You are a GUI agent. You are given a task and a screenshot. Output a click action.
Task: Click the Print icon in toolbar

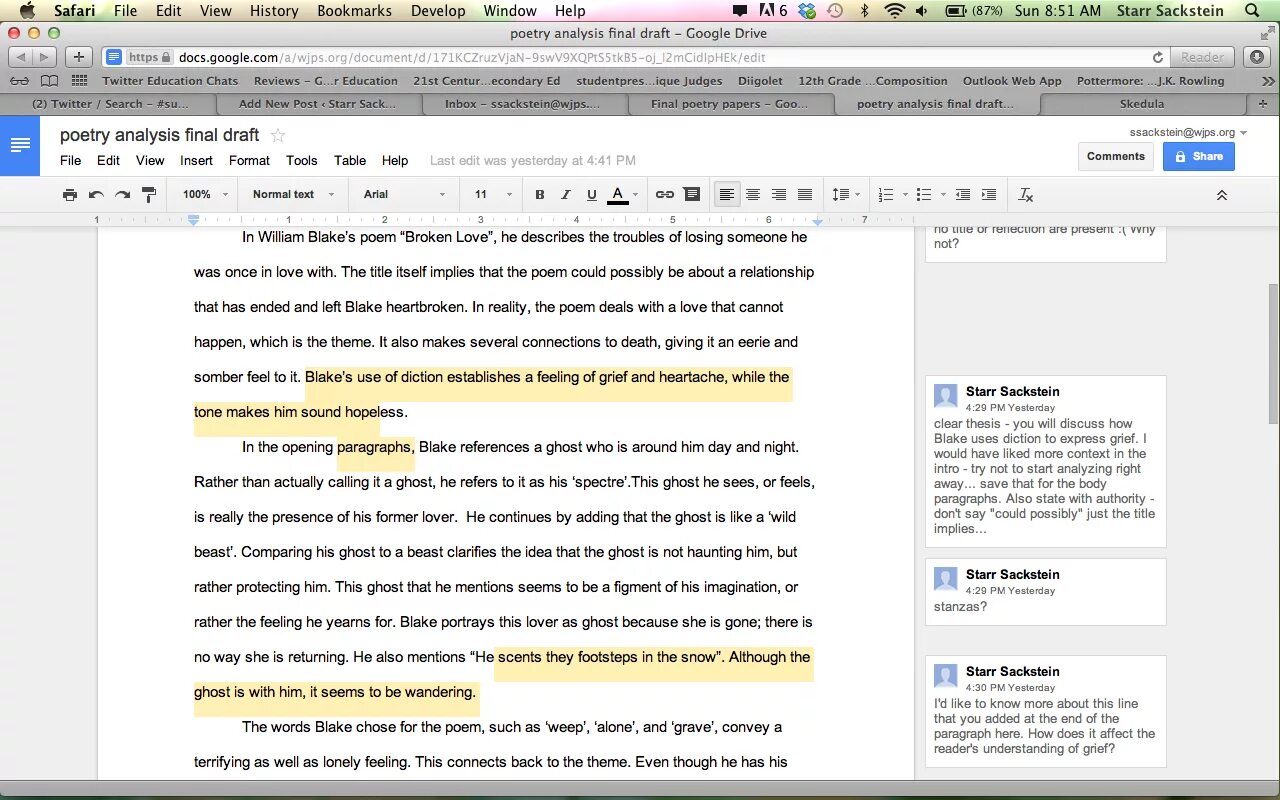tap(69, 195)
